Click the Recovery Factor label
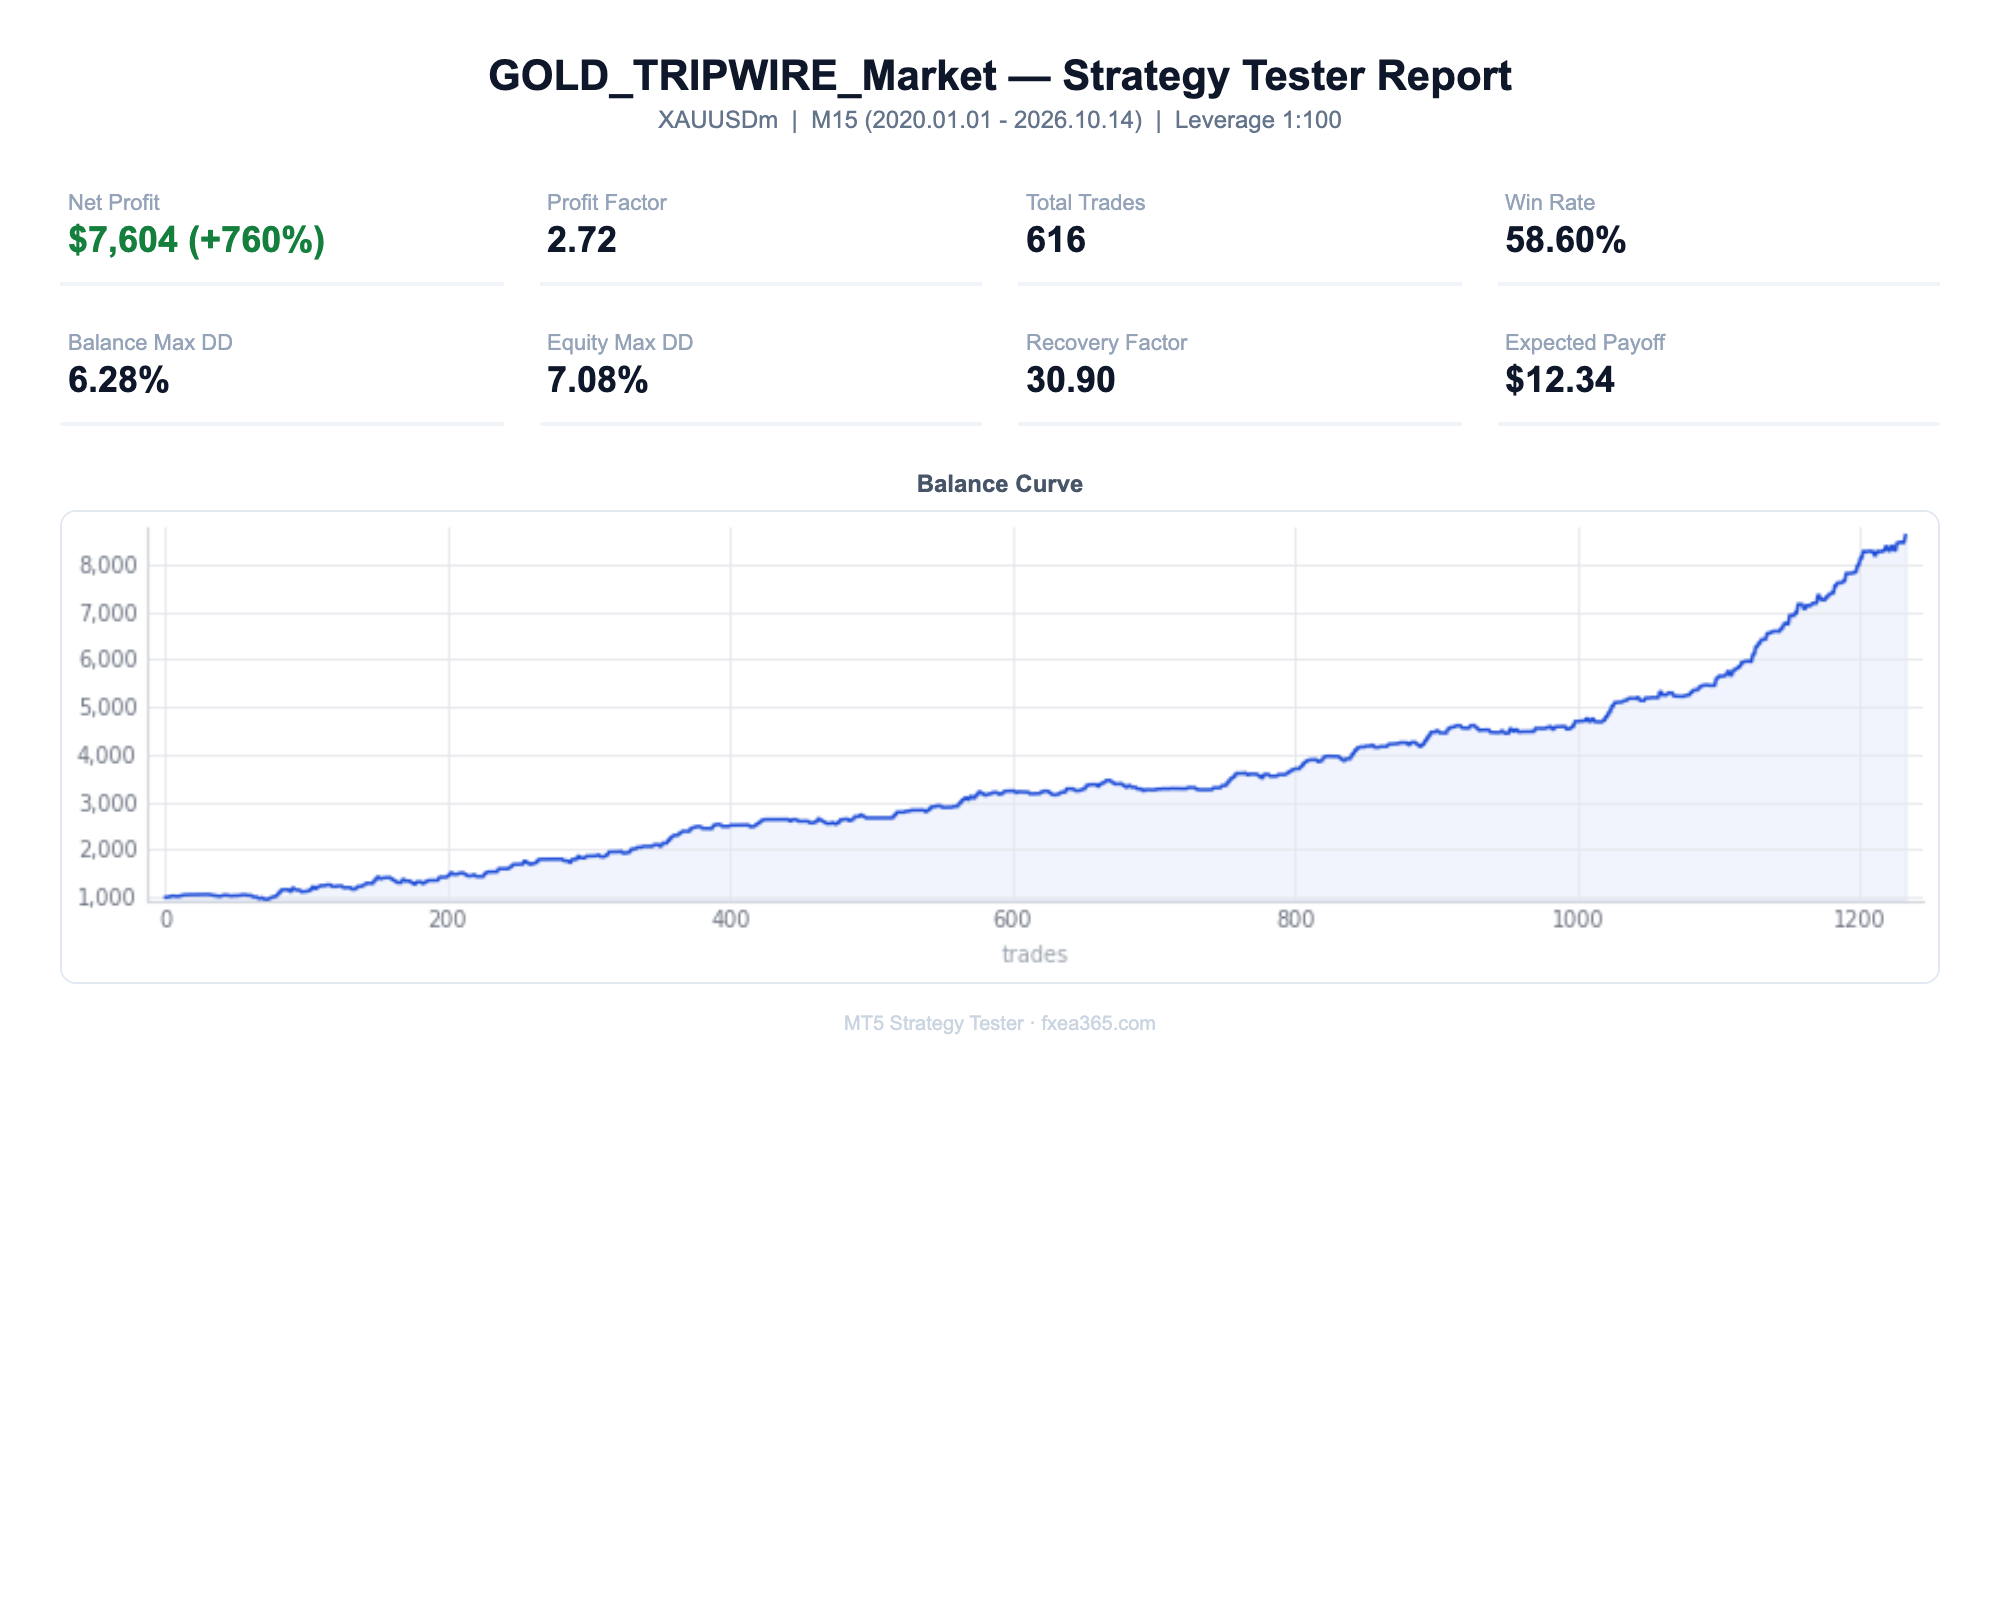The width and height of the screenshot is (2000, 1600). point(1106,343)
